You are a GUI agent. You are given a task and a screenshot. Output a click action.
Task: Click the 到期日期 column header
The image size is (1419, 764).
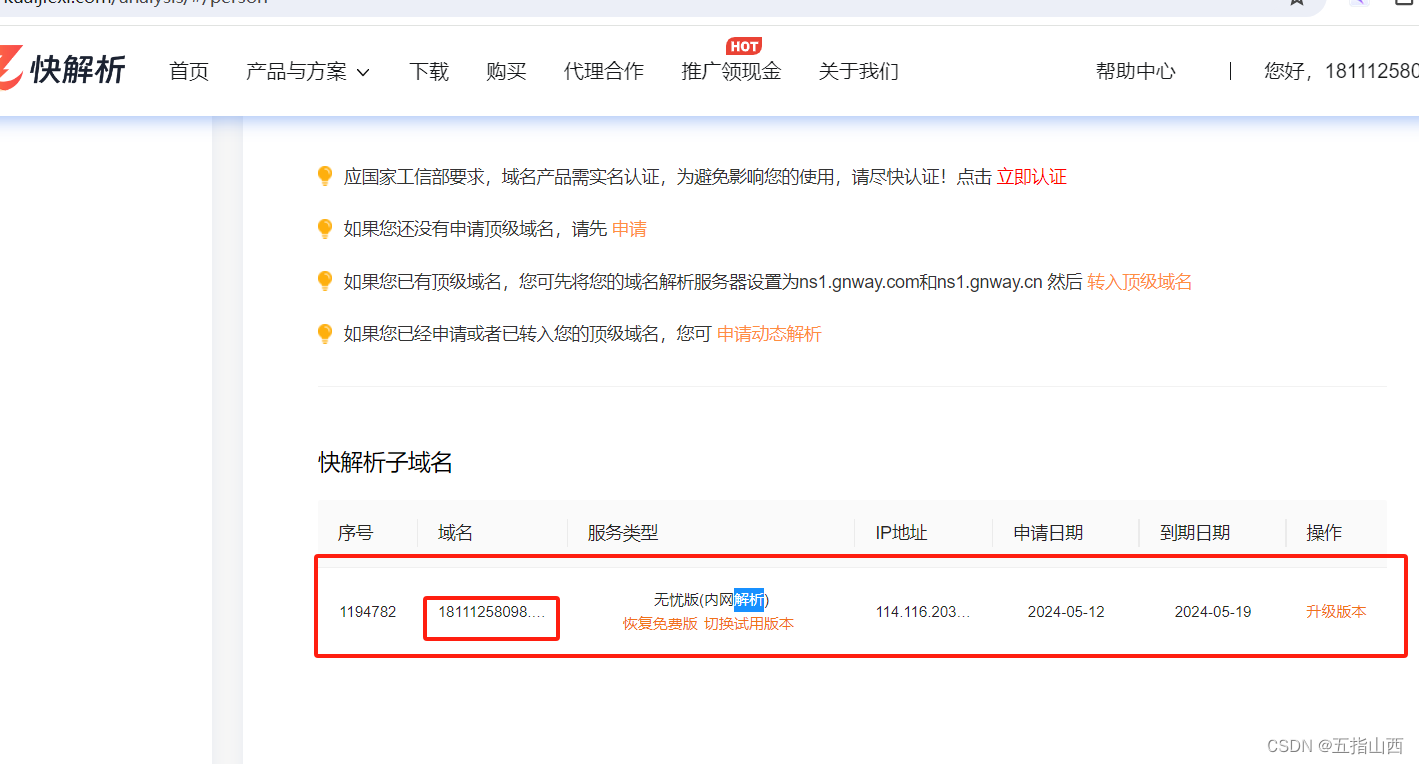click(1195, 533)
